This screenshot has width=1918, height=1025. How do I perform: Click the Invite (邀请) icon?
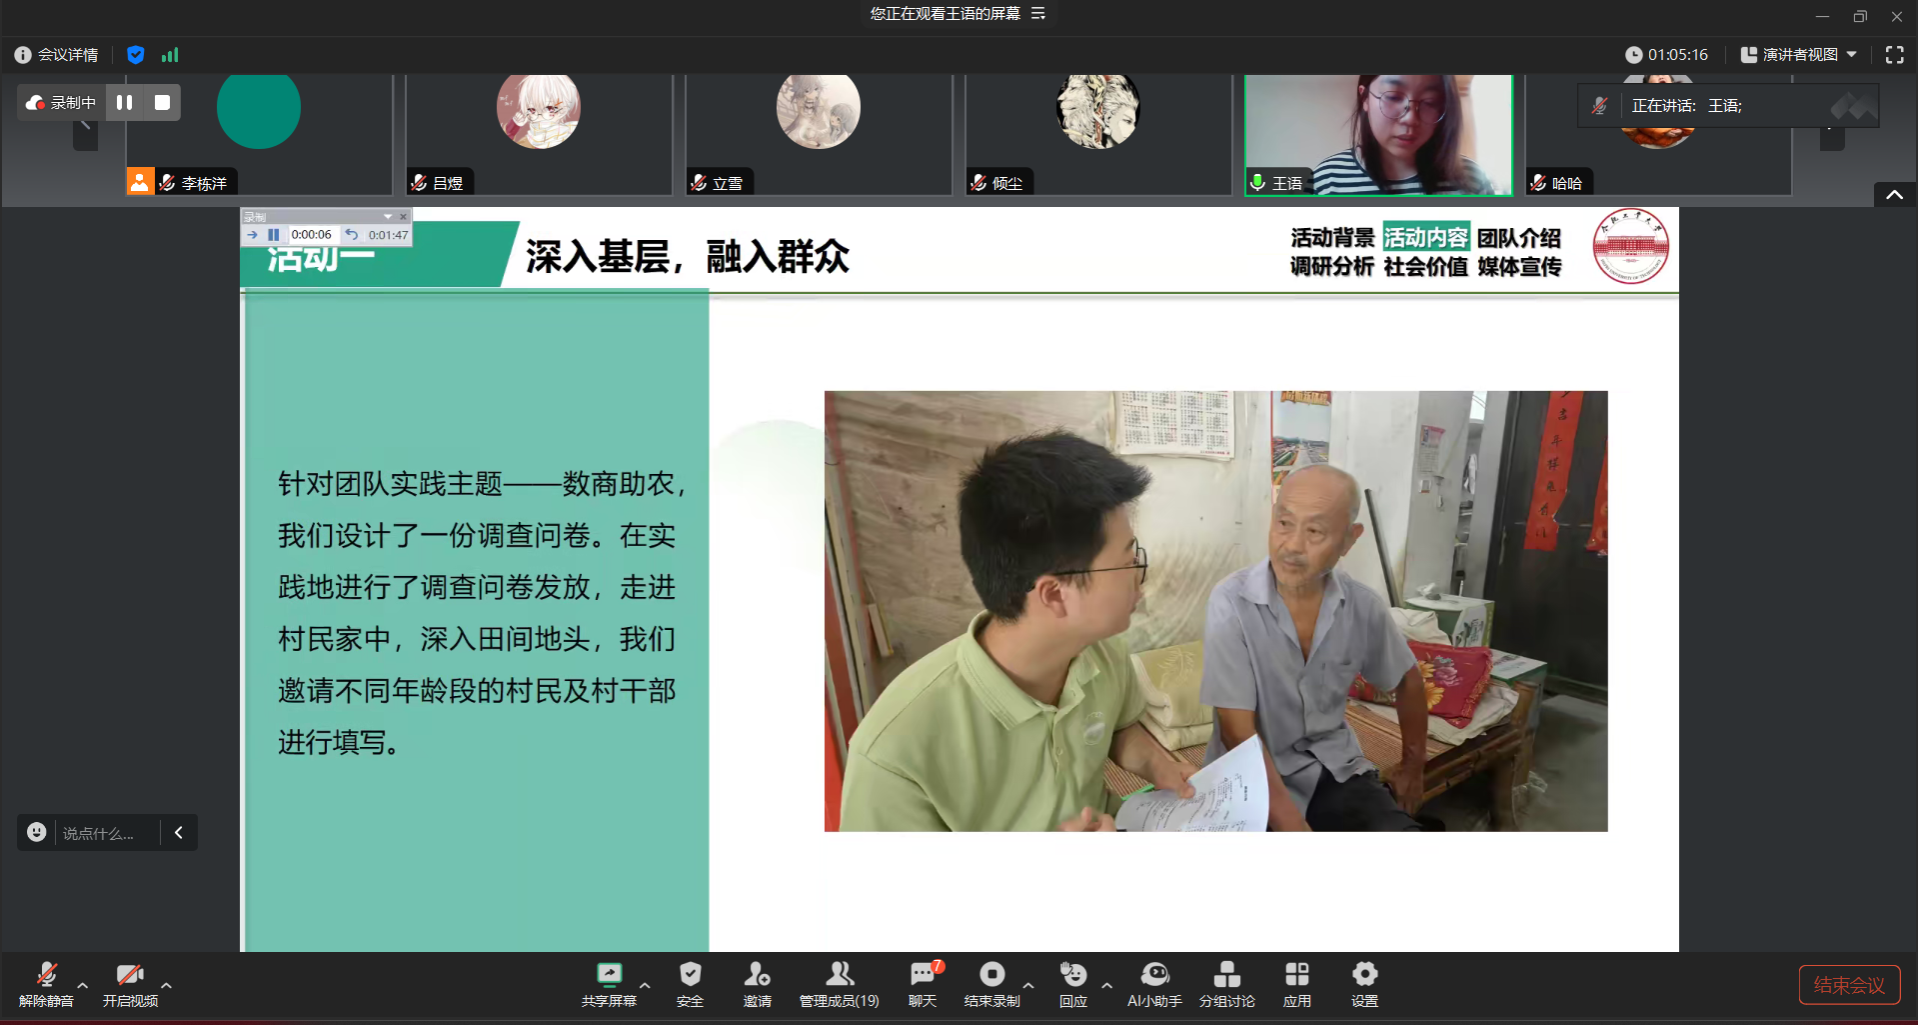click(x=757, y=984)
